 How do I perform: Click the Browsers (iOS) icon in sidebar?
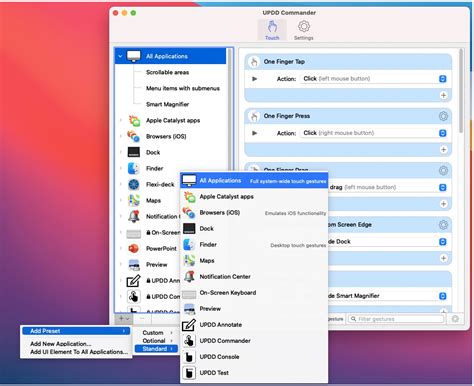coord(134,136)
